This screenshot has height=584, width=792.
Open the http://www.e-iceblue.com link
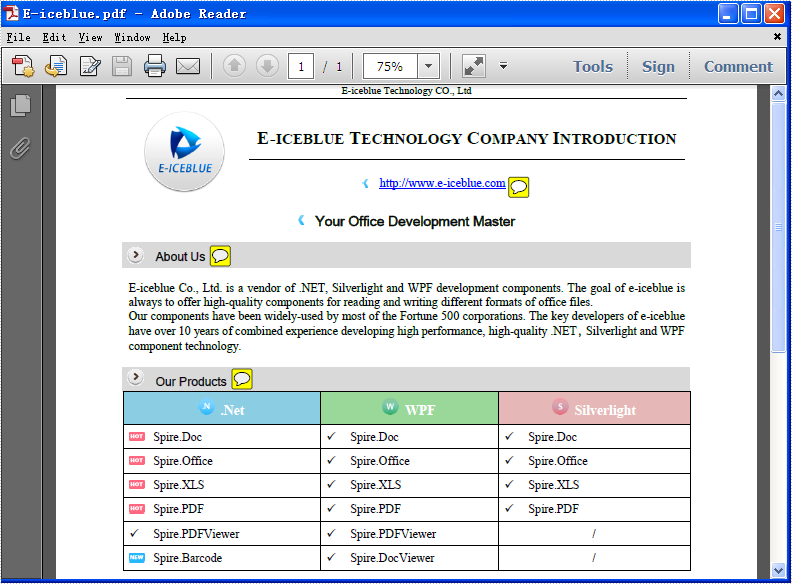442,183
